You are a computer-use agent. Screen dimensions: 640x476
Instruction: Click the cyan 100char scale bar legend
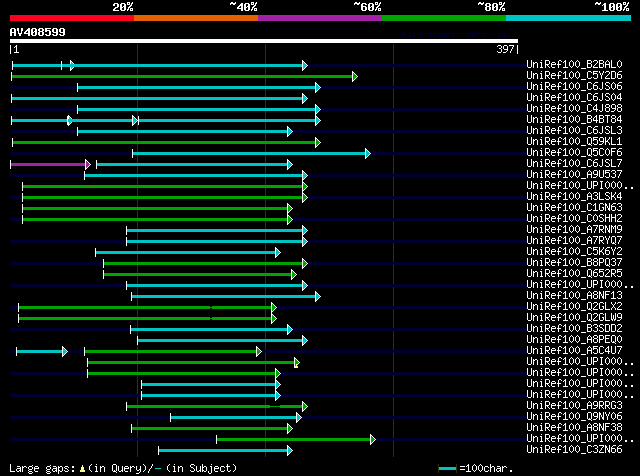click(447, 469)
